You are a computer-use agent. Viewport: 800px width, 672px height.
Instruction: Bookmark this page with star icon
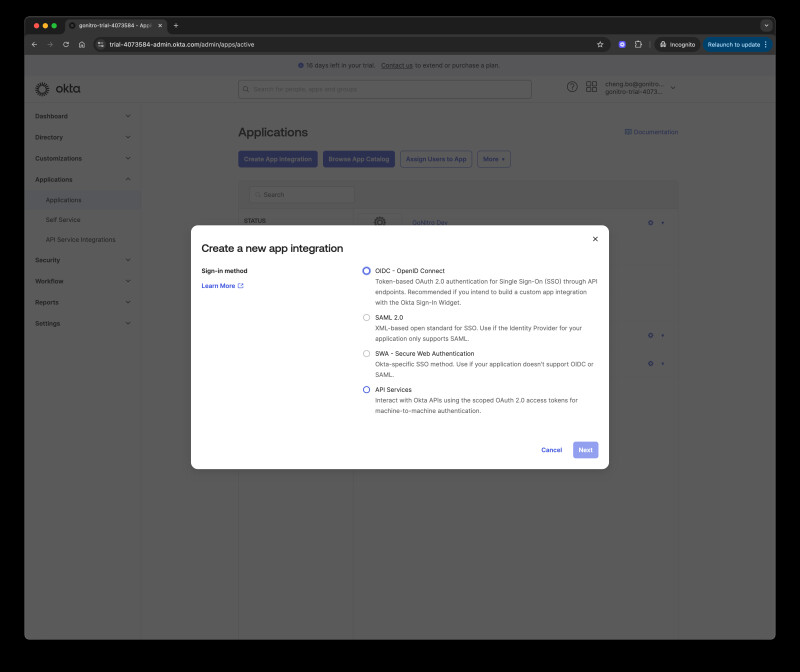600,45
